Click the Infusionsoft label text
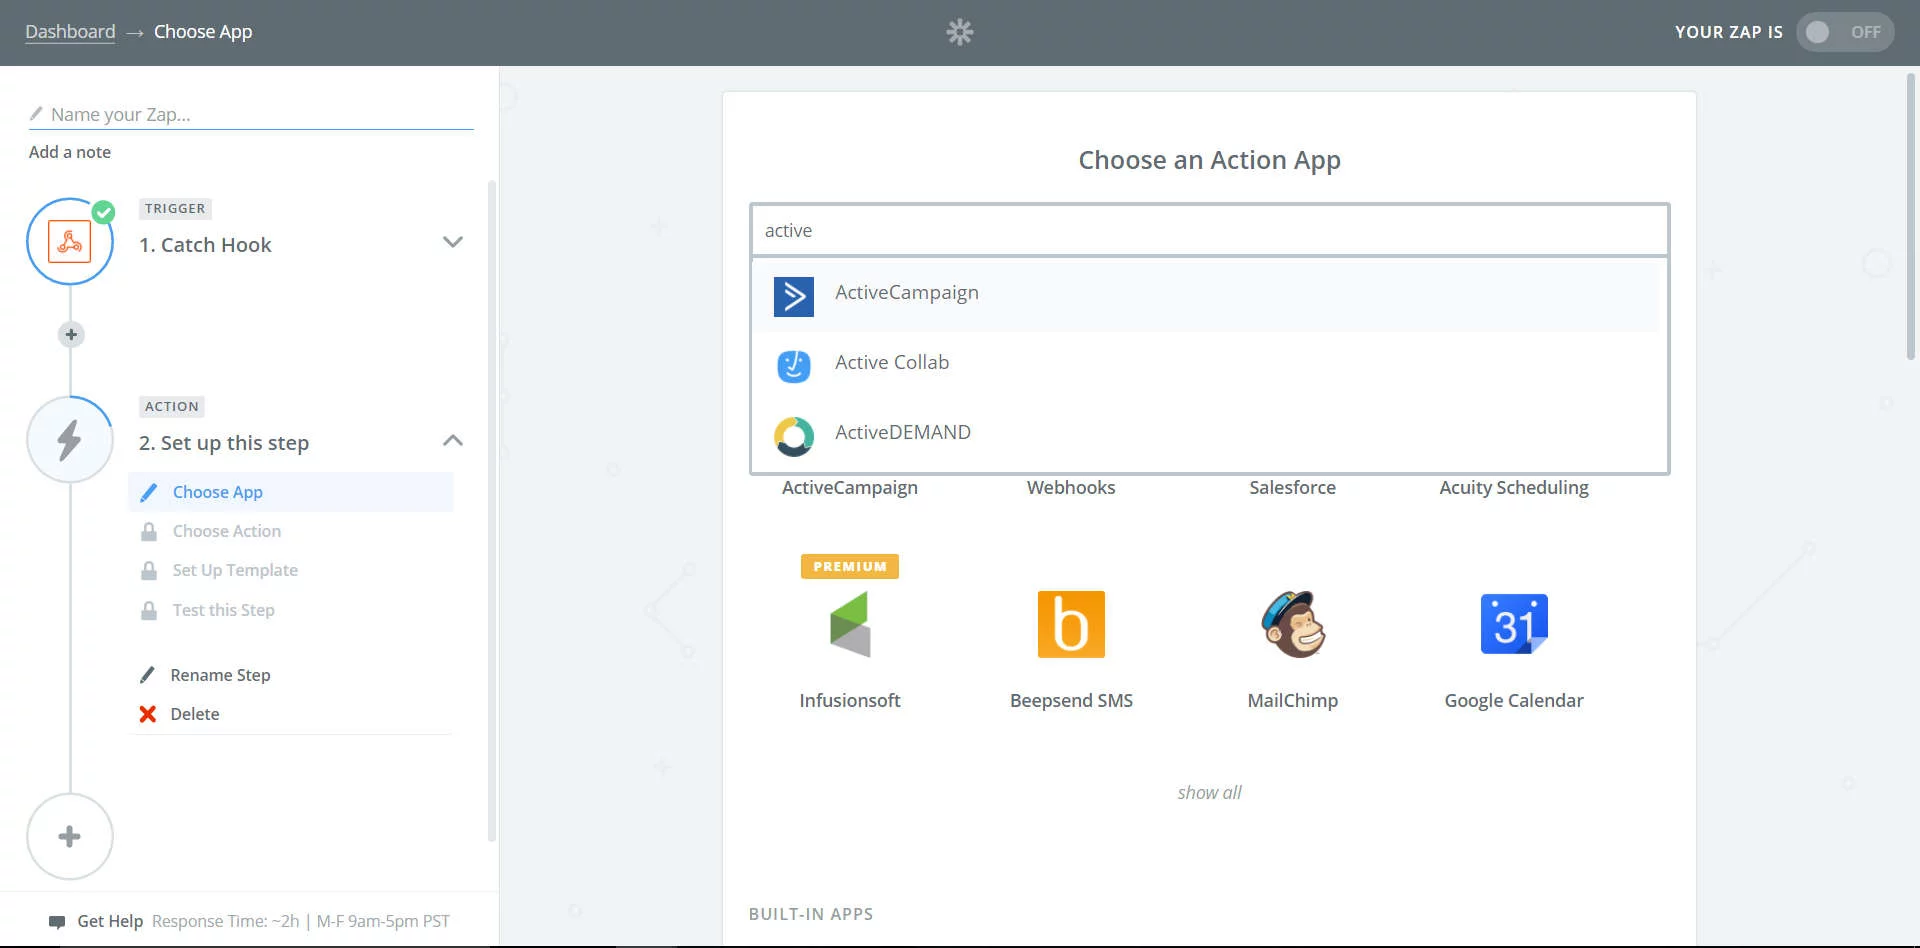The width and height of the screenshot is (1920, 948). pos(850,701)
